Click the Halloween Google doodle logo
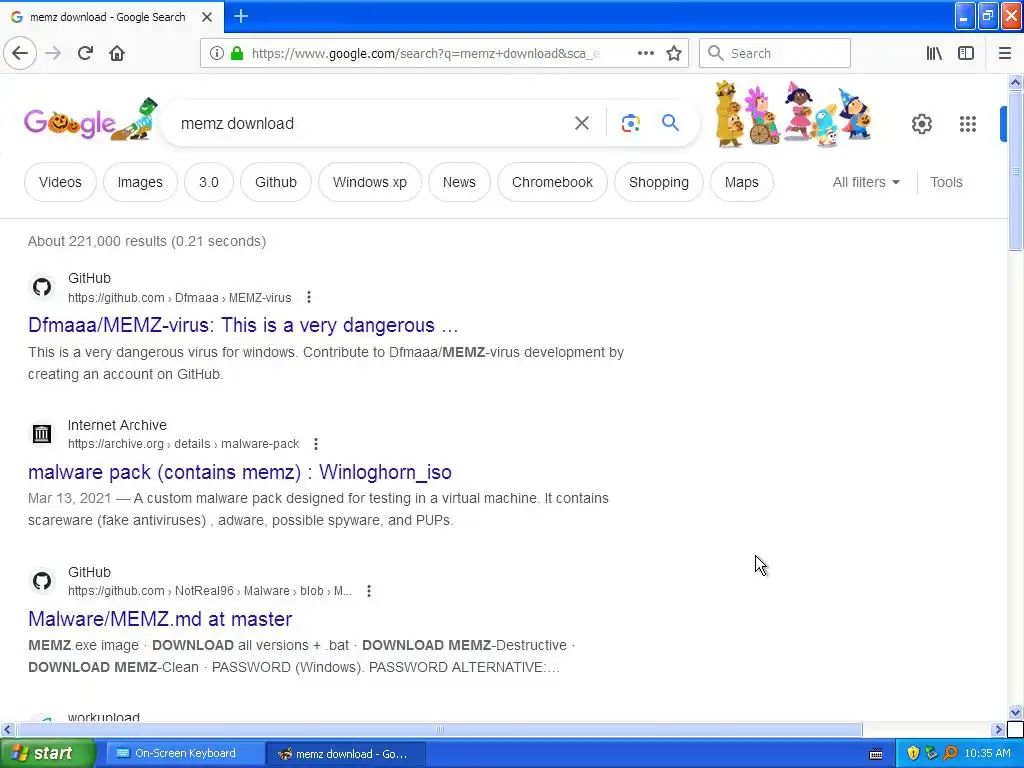The width and height of the screenshot is (1024, 768). click(x=90, y=120)
